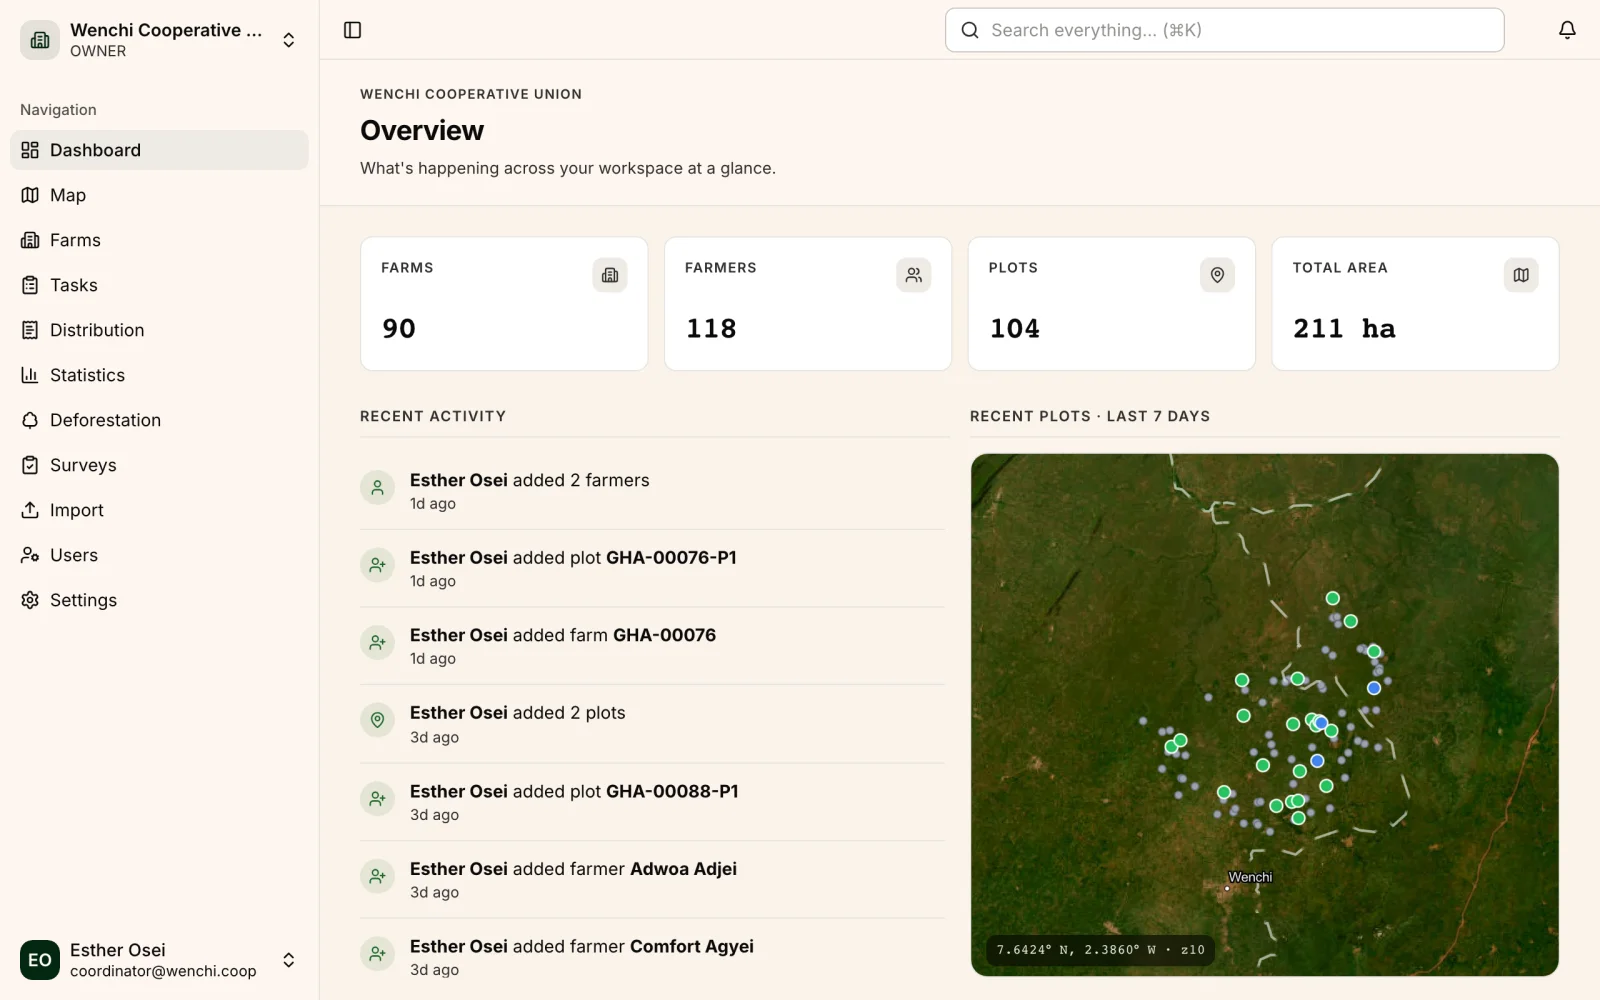
Task: Go to the Map page
Action: 159,195
